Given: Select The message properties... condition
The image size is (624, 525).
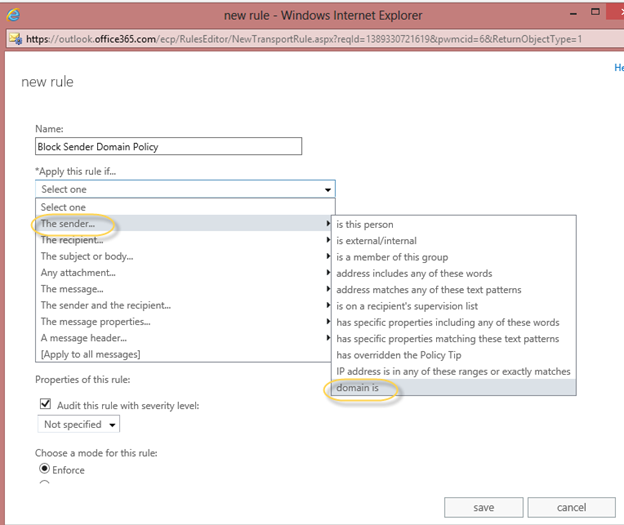Looking at the screenshot, I should point(183,321).
